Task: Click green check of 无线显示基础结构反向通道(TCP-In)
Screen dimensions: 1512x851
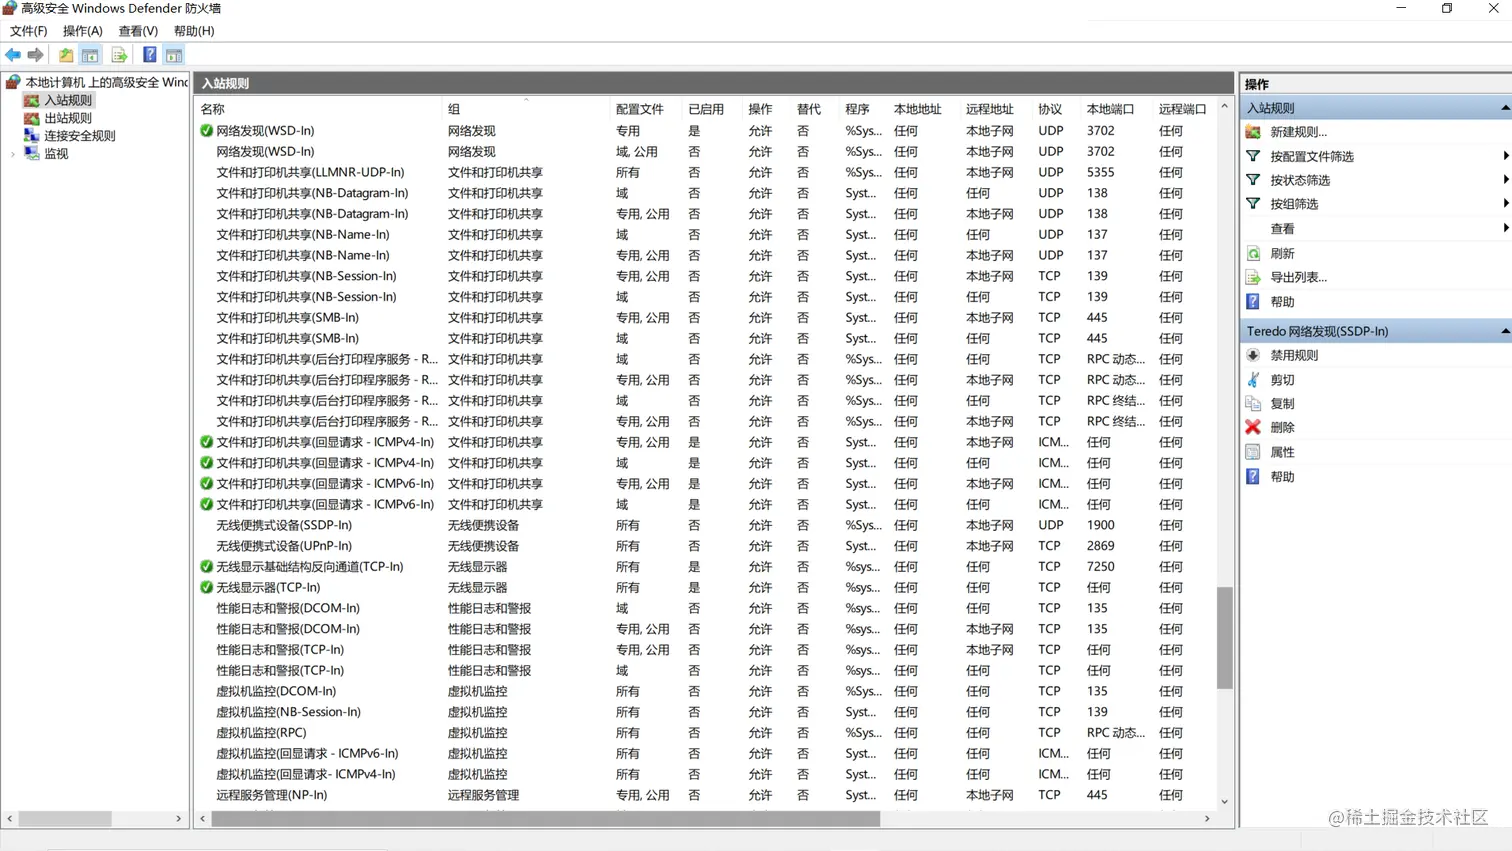Action: pyautogui.click(x=206, y=567)
